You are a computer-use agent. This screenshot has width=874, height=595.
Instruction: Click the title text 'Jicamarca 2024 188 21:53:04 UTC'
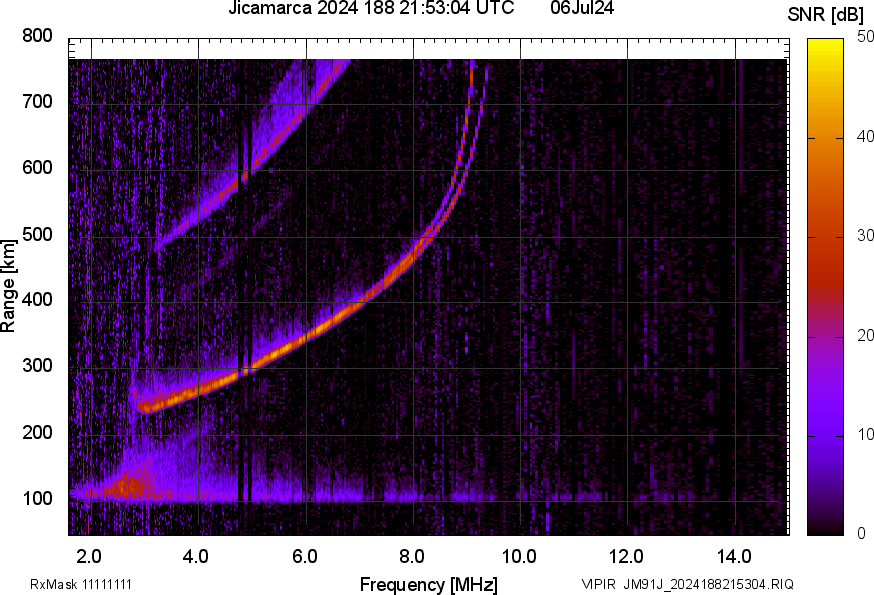tap(371, 8)
